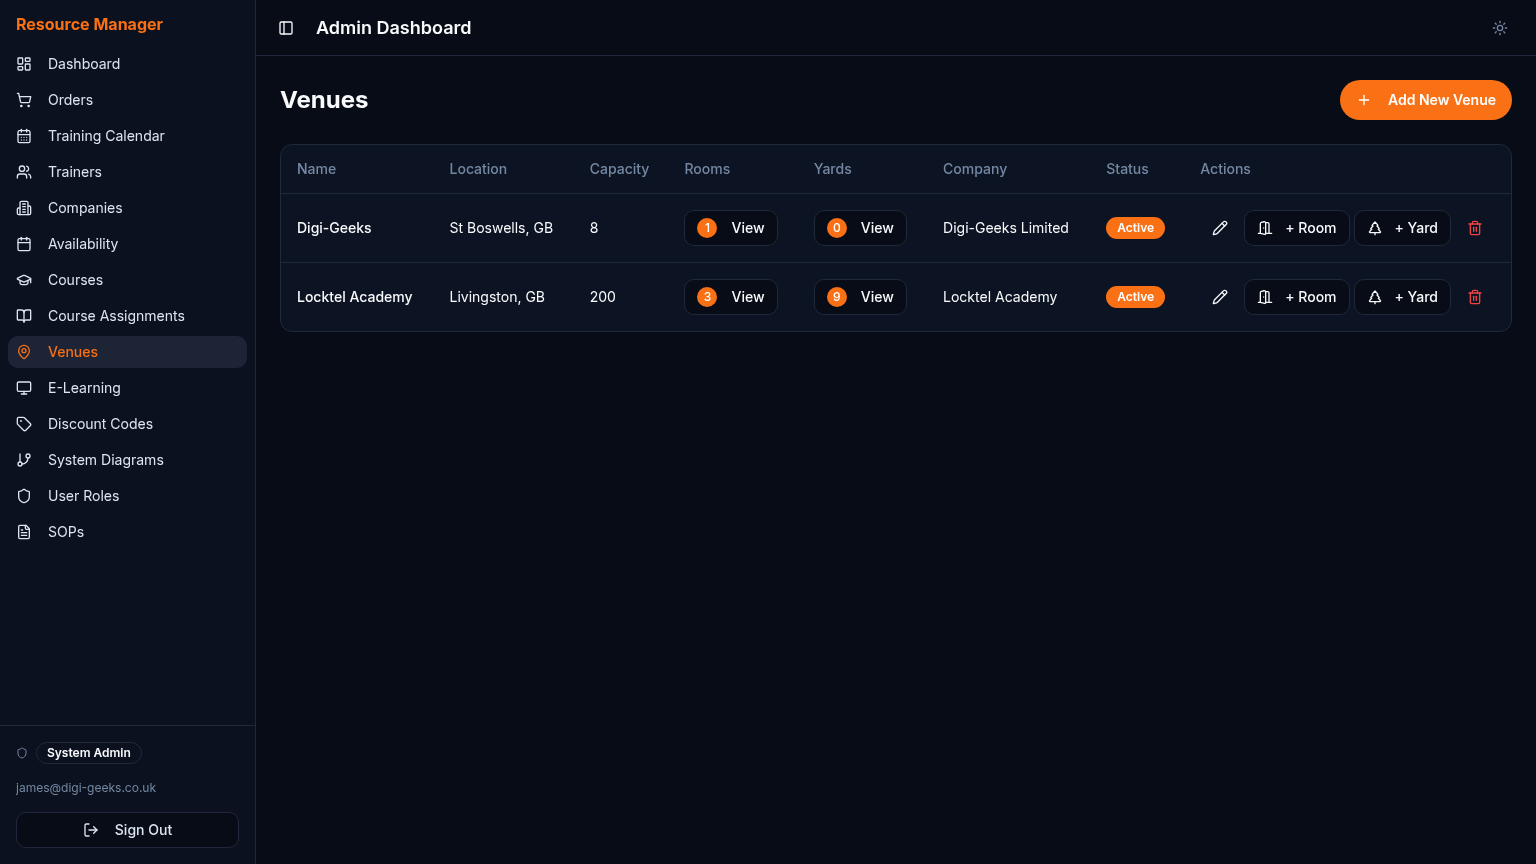
Task: Click the Course Assignments book icon
Action: point(24,316)
